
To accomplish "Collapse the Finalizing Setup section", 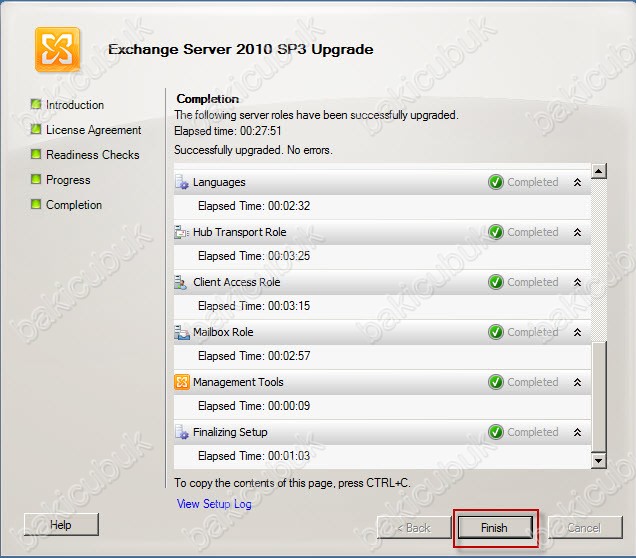I will click(578, 432).
